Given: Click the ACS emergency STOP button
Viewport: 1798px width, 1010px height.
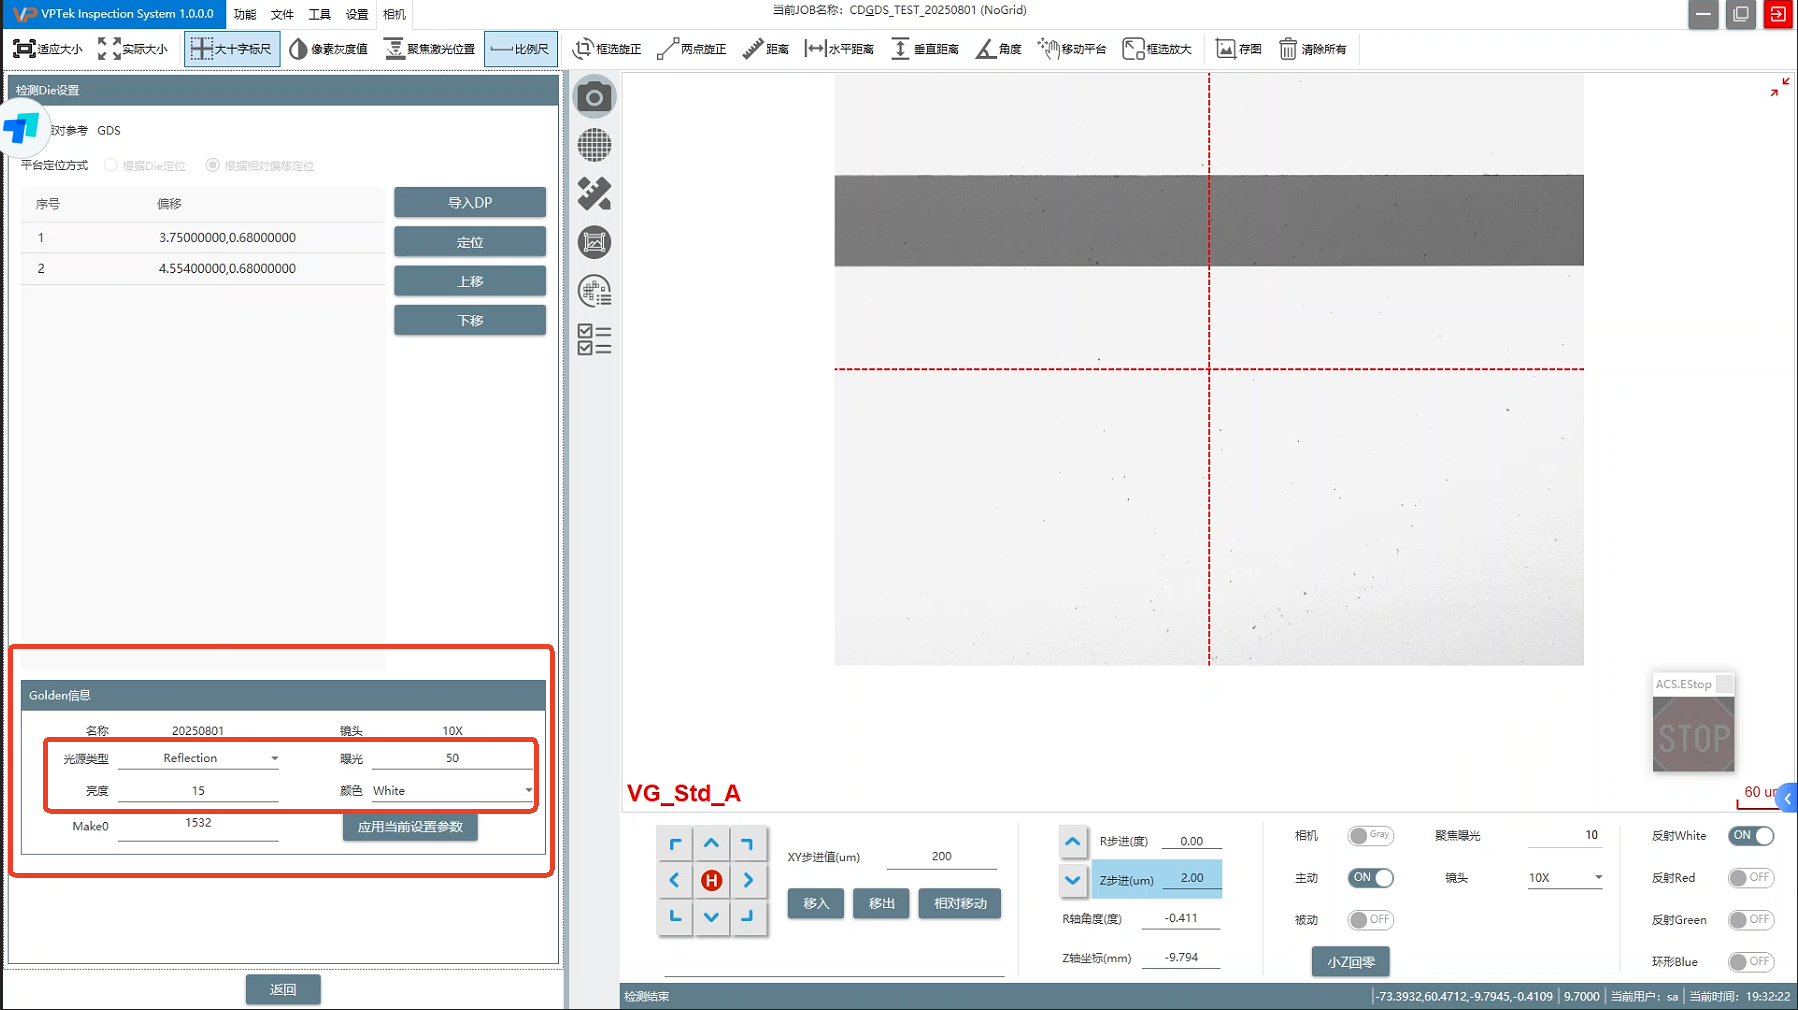Looking at the screenshot, I should click(1693, 736).
